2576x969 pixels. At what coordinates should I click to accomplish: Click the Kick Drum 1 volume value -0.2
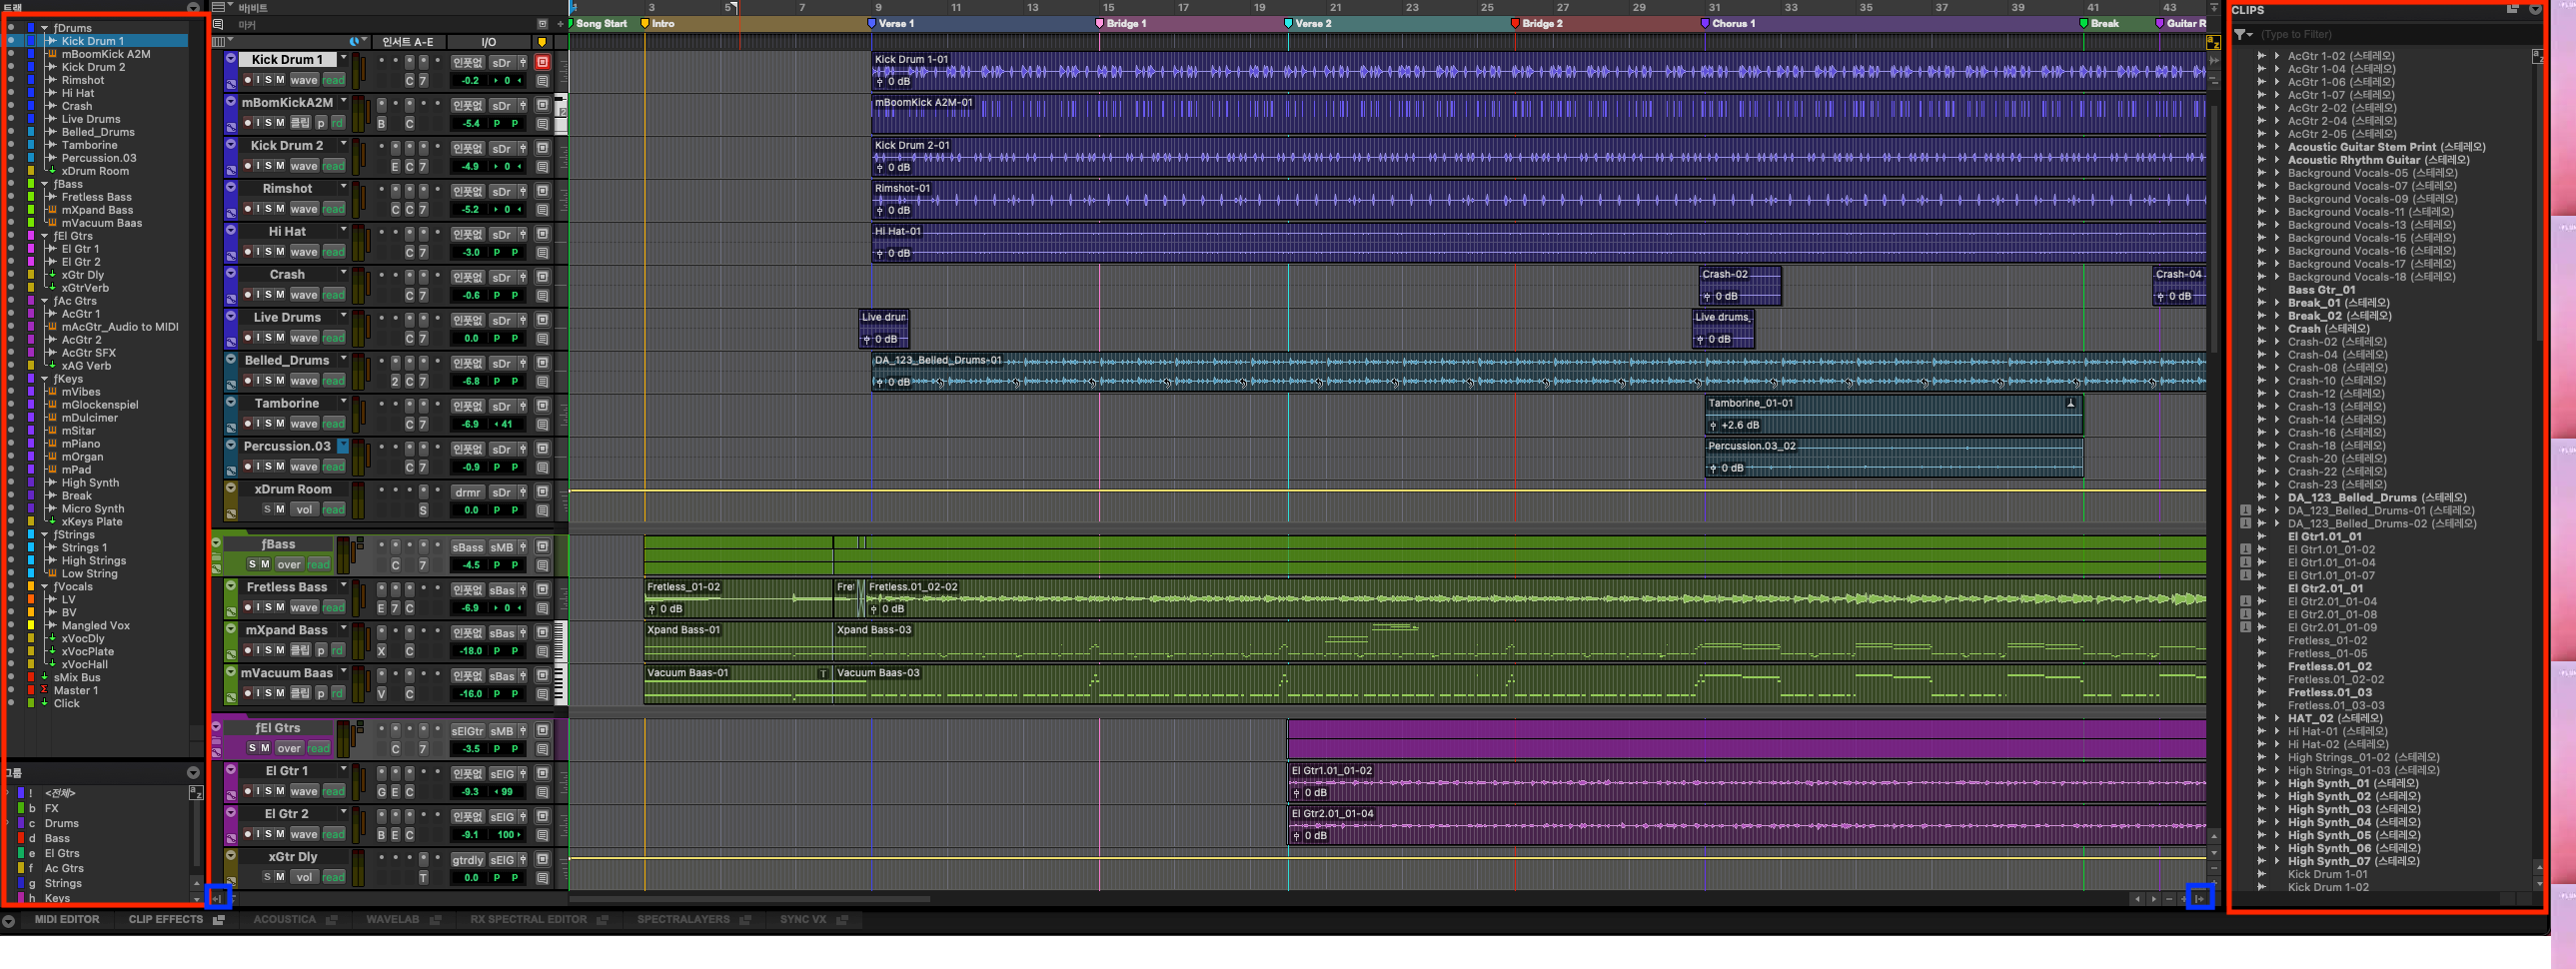[x=470, y=81]
